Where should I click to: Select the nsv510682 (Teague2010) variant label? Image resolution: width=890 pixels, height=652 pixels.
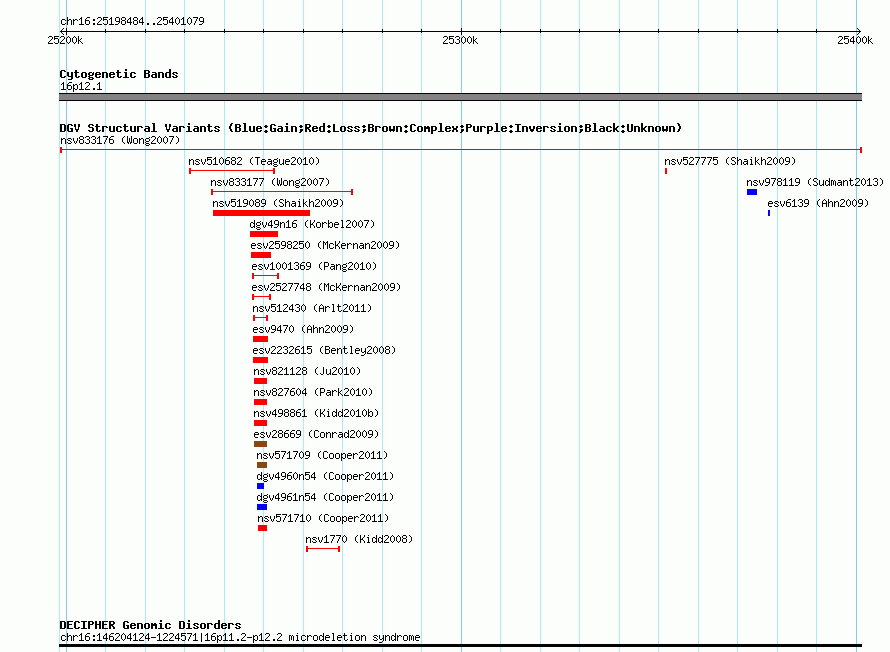pyautogui.click(x=254, y=161)
